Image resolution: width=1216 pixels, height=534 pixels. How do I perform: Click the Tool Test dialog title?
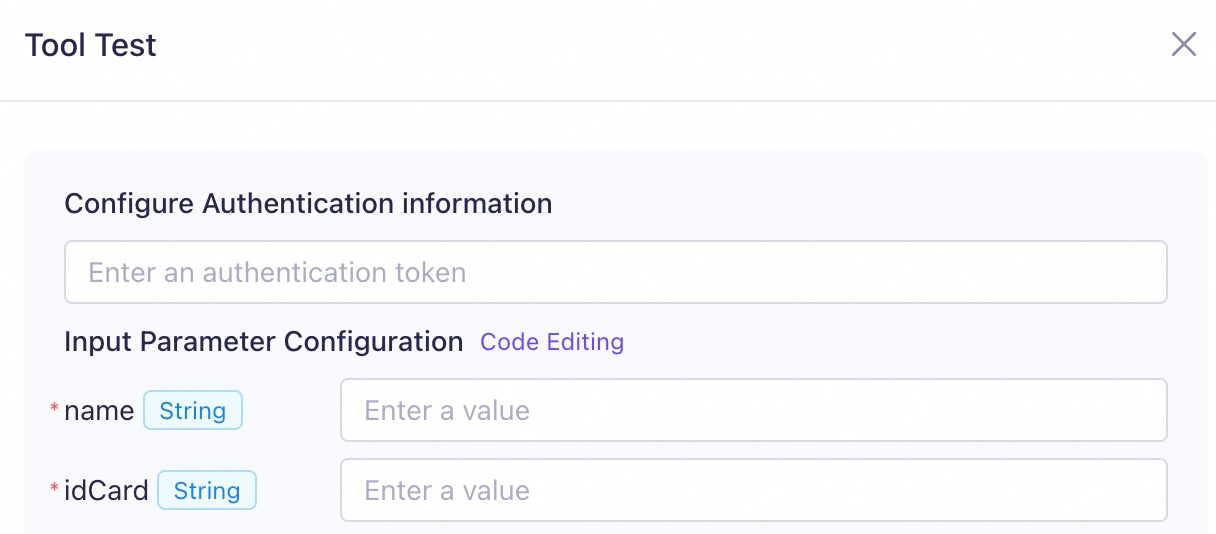click(x=91, y=45)
